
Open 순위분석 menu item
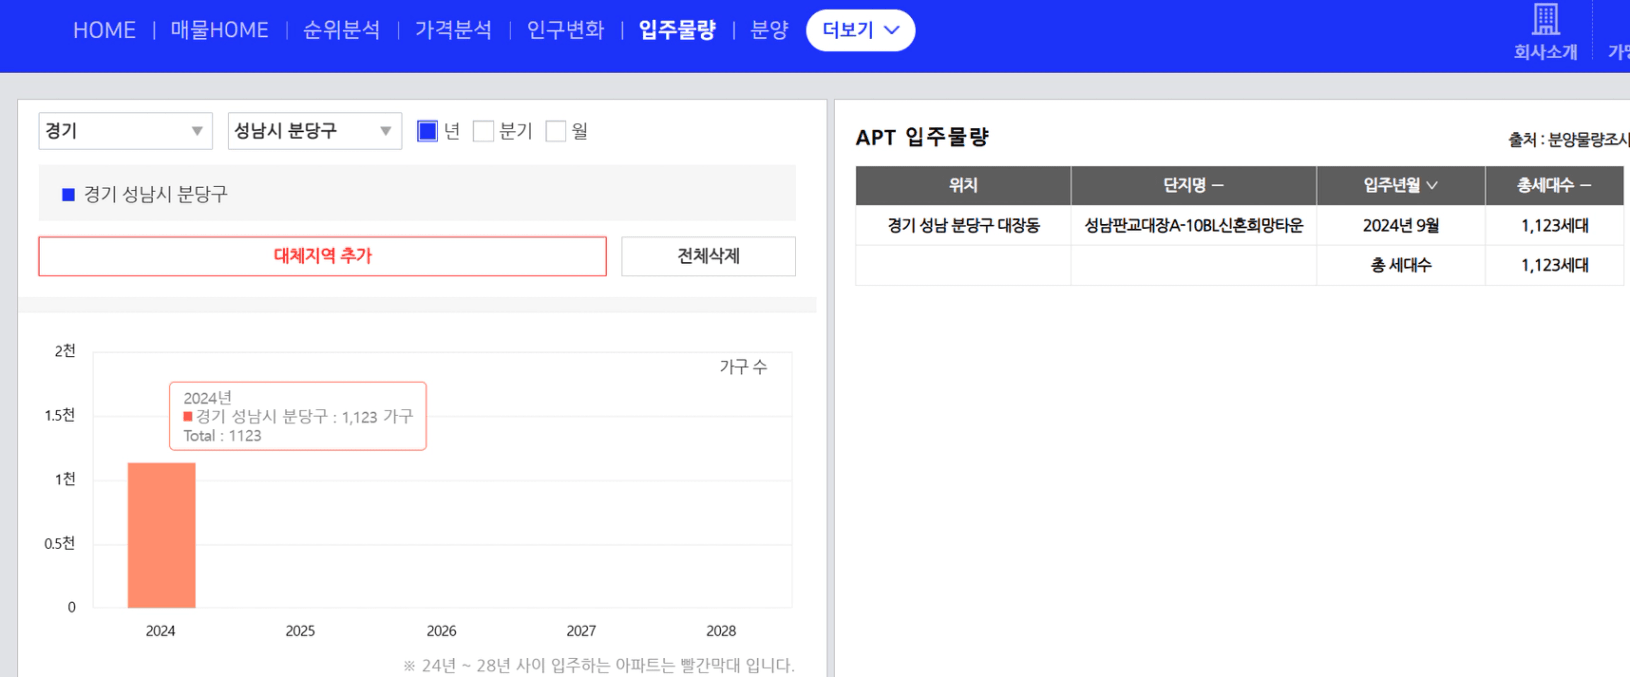click(341, 30)
